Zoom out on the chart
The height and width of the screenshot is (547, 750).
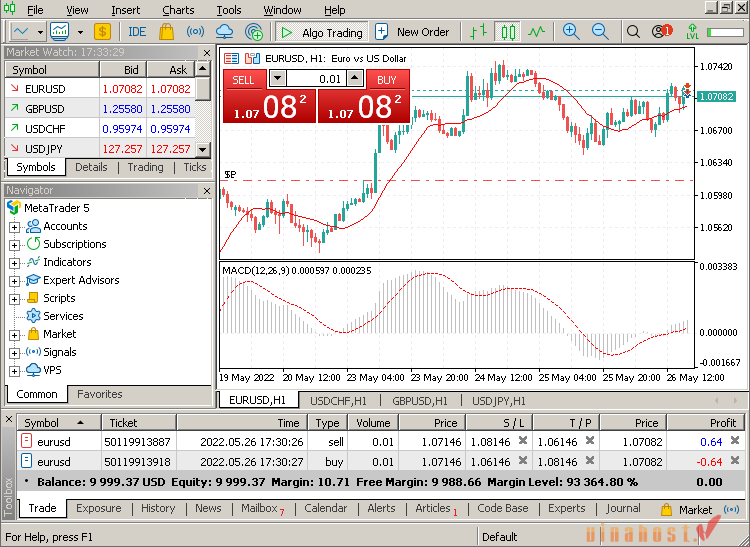(x=600, y=32)
